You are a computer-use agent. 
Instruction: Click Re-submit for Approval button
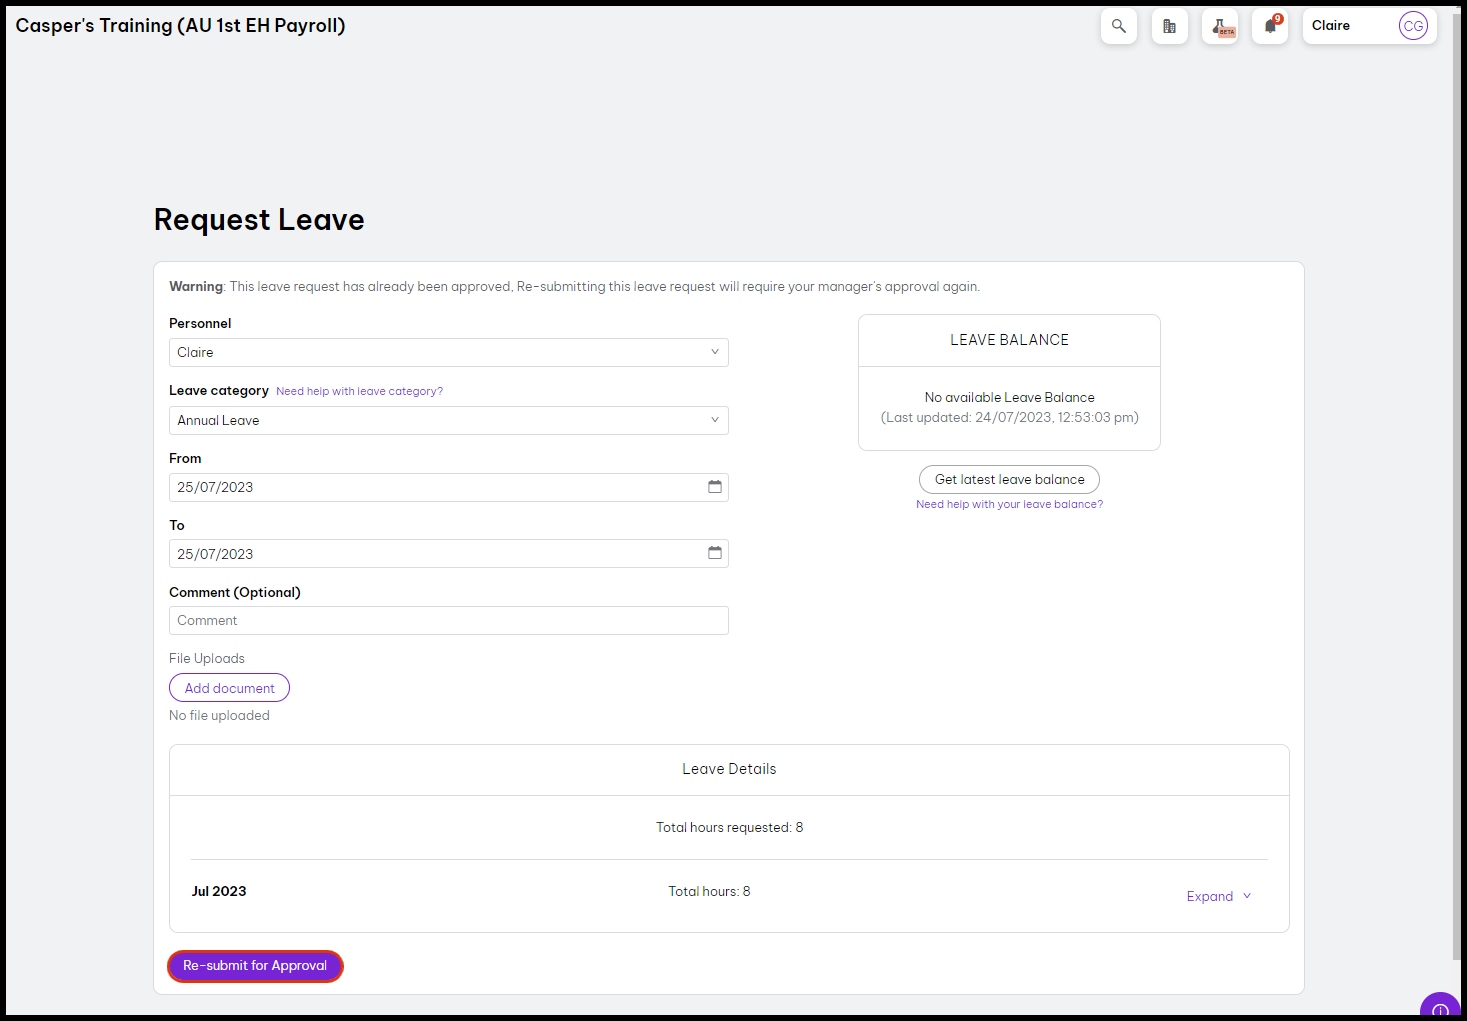[255, 966]
